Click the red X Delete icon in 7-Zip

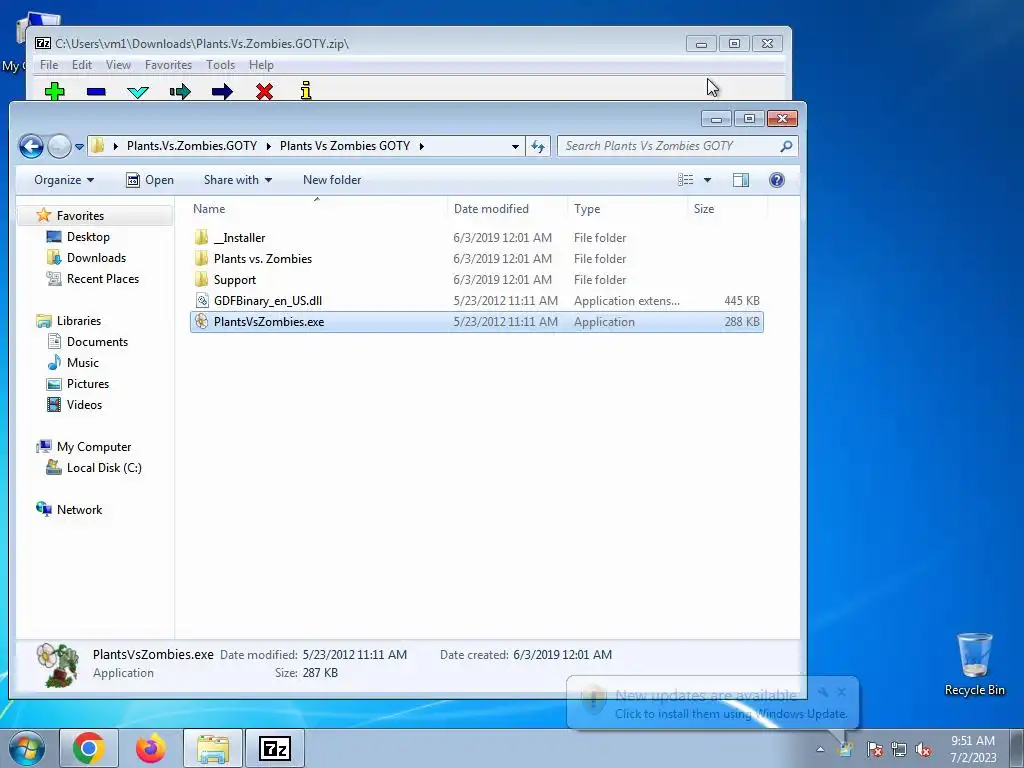[264, 91]
